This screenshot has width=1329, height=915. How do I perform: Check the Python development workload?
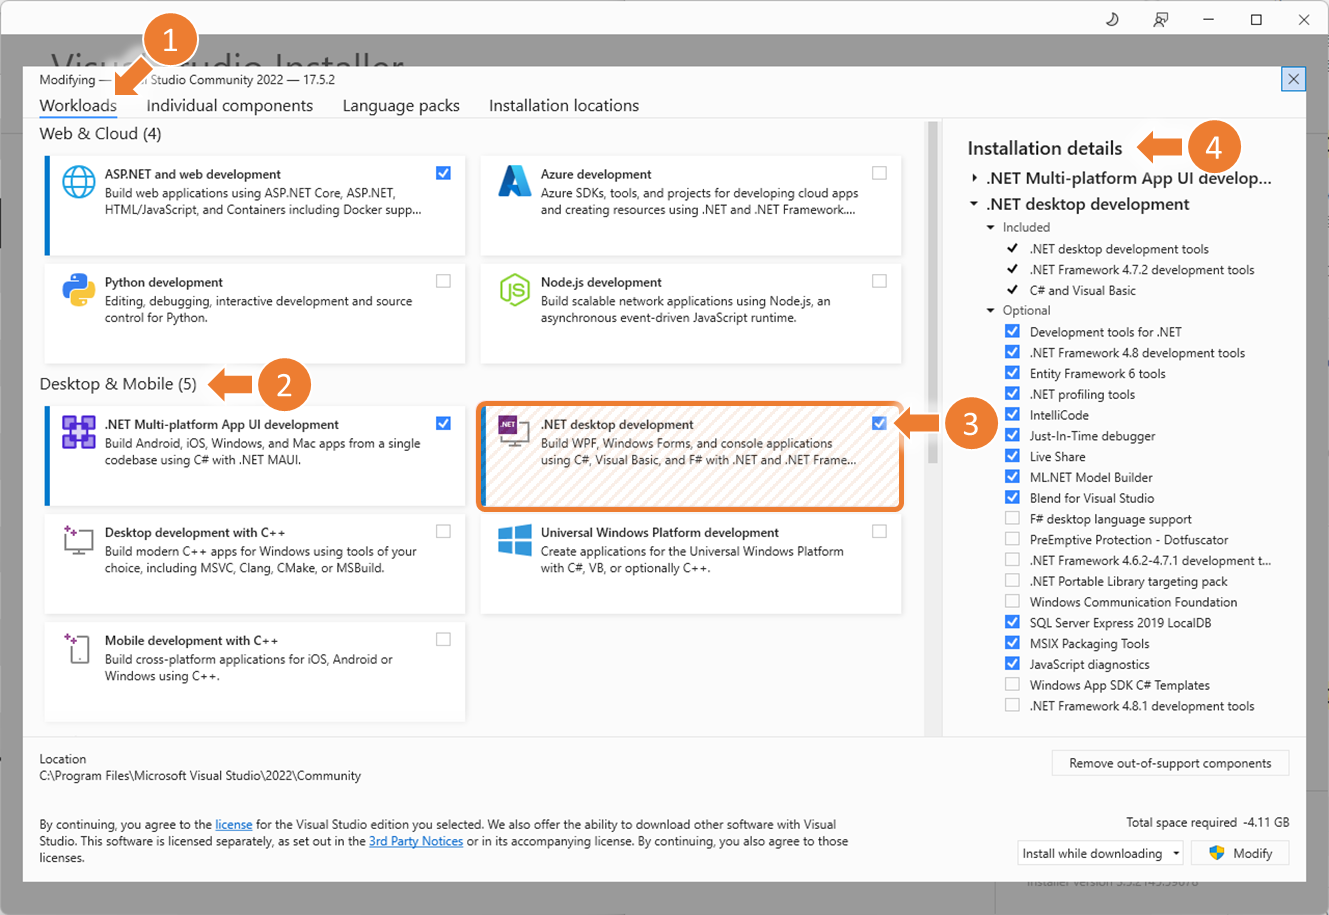point(443,281)
